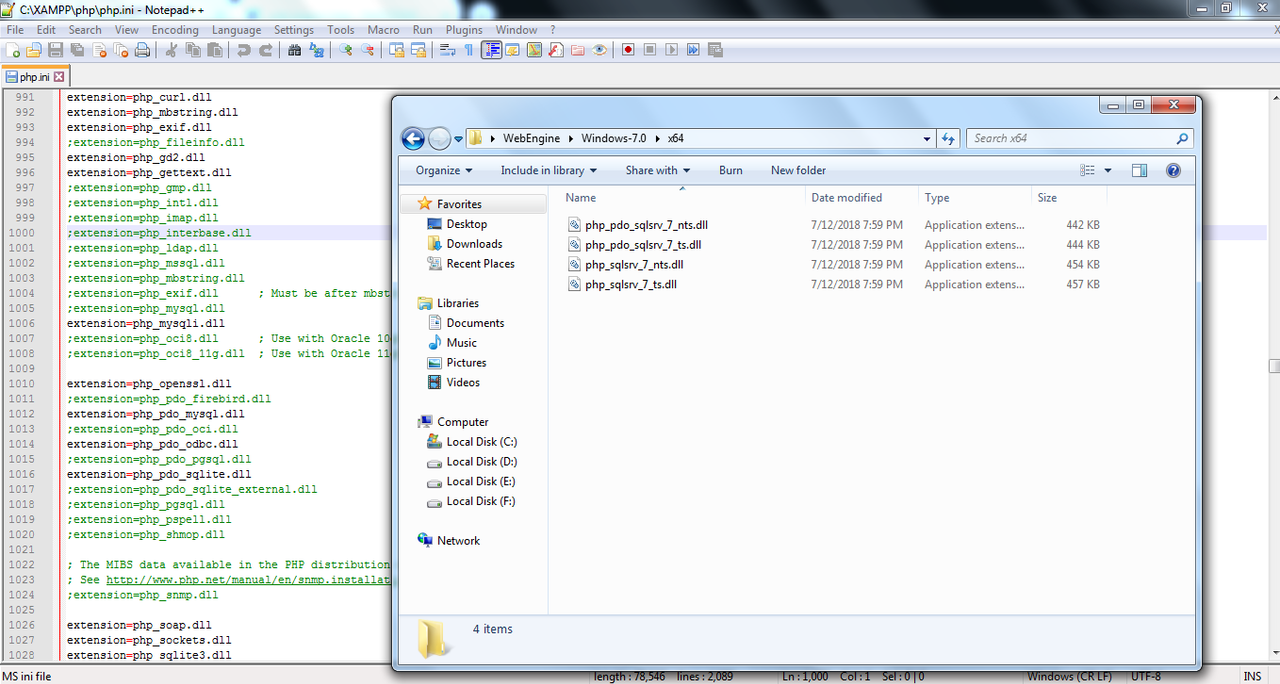Screen dimensions: 1280x684
Task: Click the Save All toolbar icon
Action: point(76,50)
